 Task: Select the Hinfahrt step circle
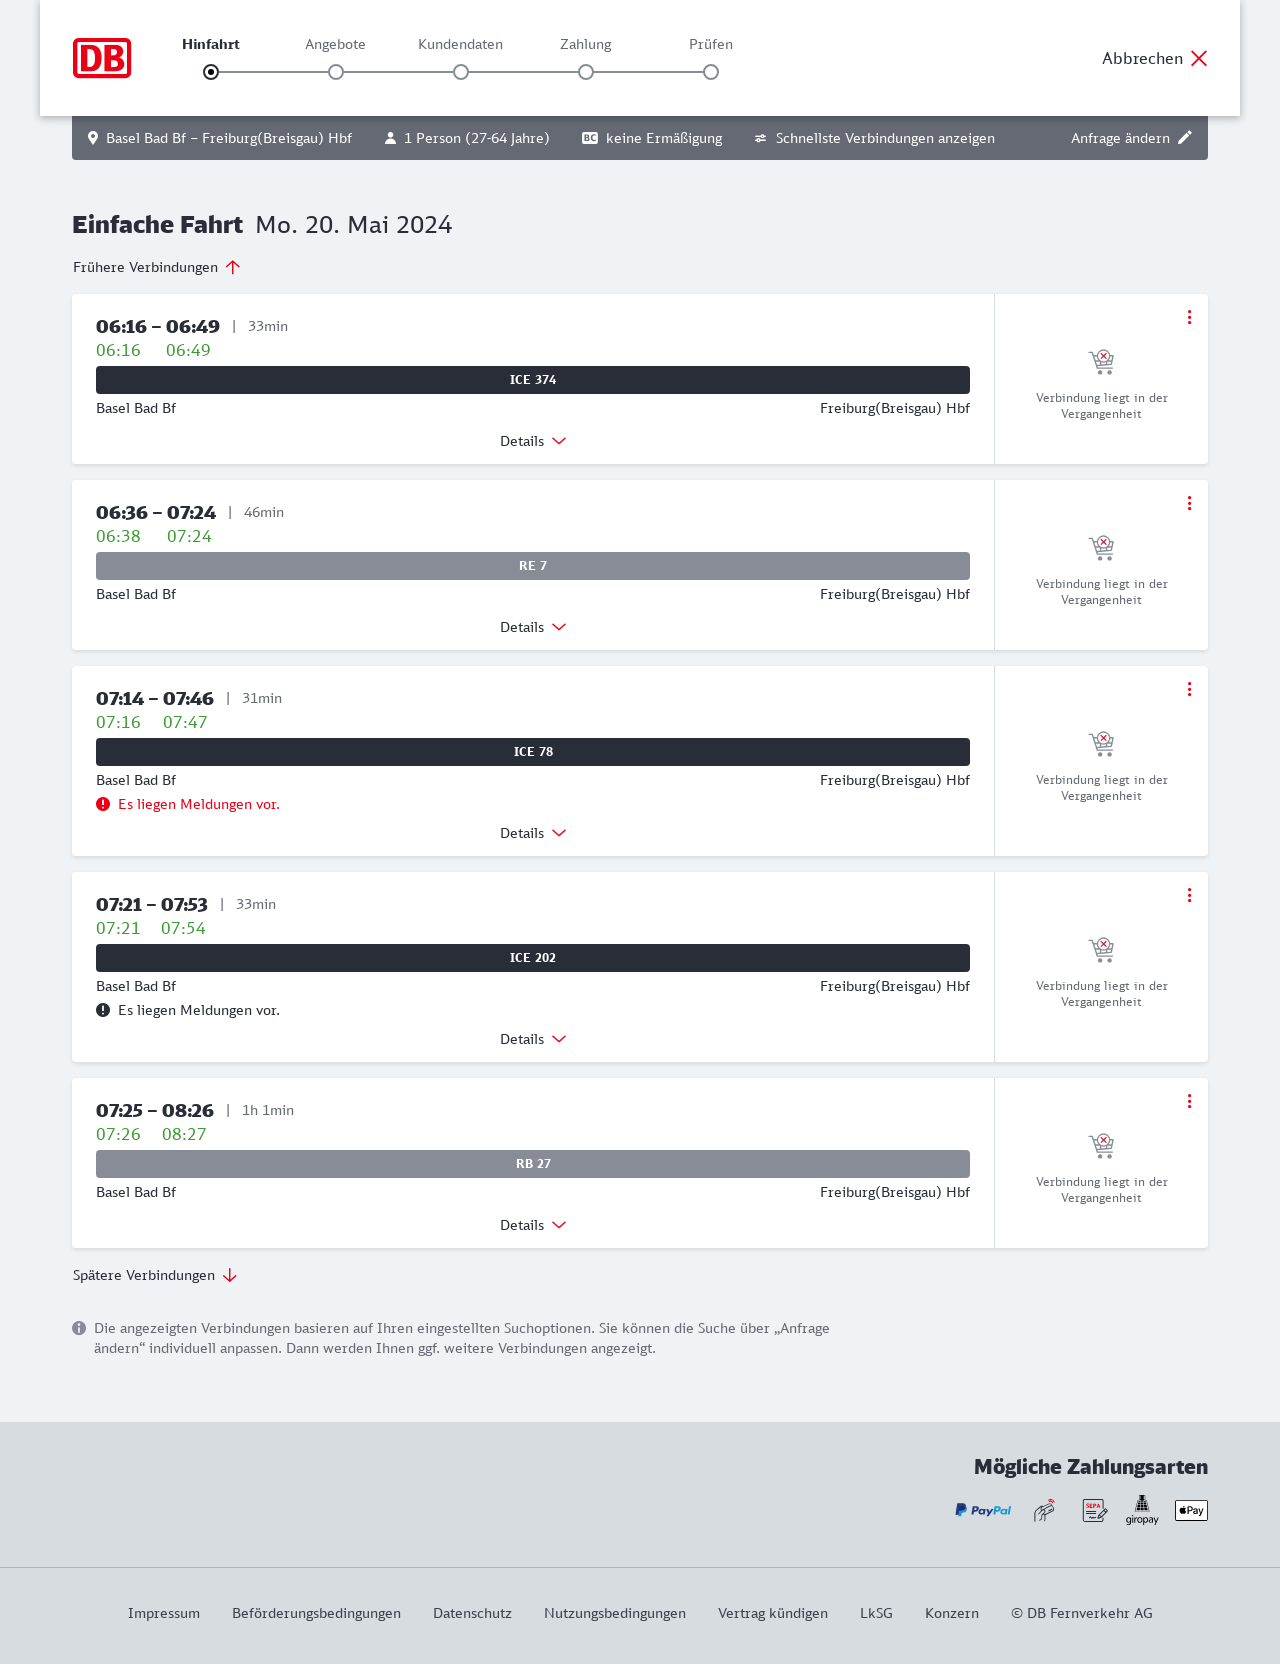pos(211,72)
